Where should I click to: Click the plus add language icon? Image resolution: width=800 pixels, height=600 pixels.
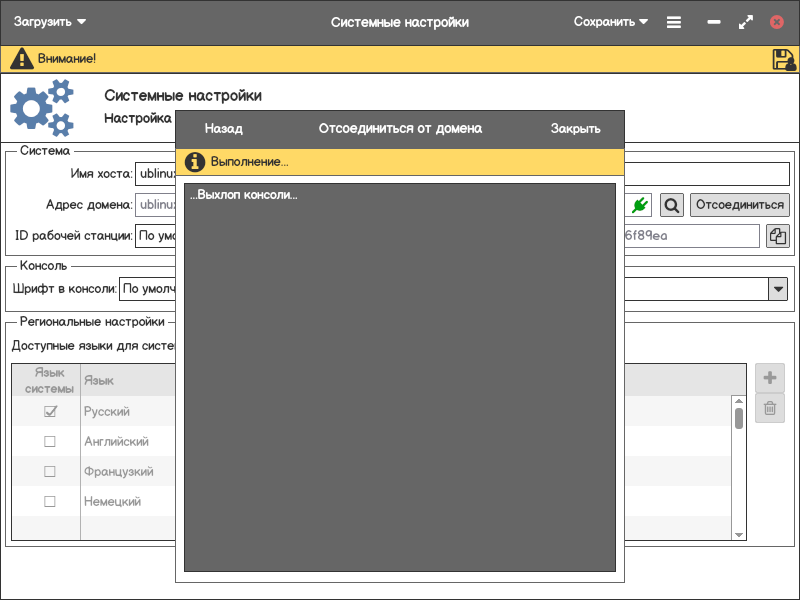pyautogui.click(x=770, y=378)
